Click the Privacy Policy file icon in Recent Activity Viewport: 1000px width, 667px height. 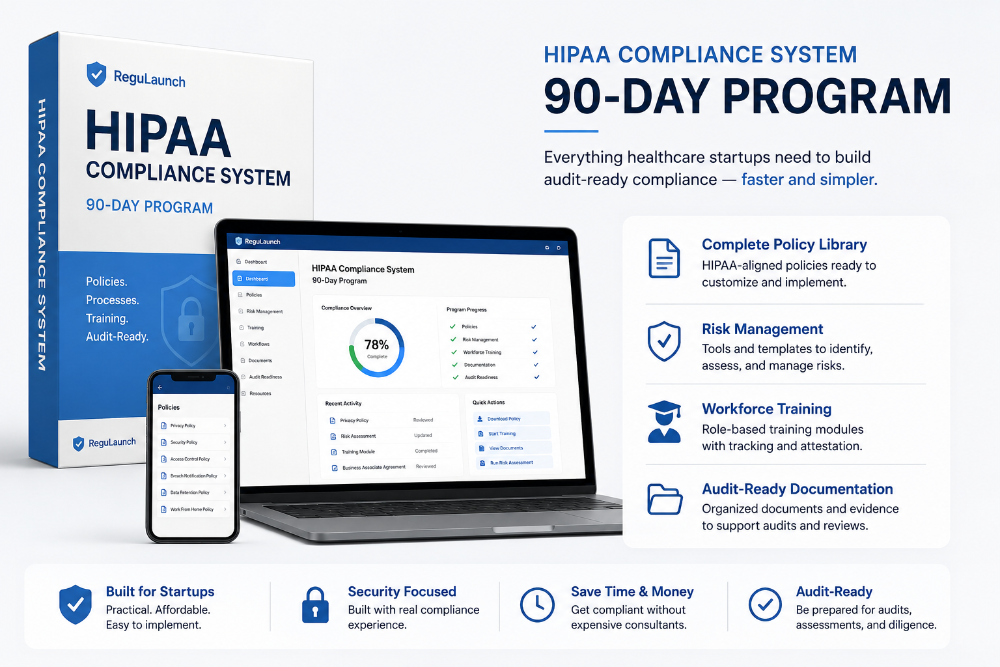tap(332, 420)
